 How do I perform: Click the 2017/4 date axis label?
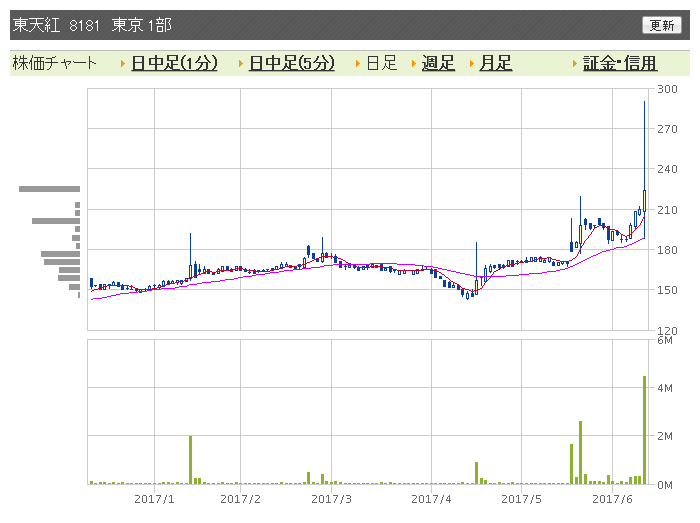431,499
